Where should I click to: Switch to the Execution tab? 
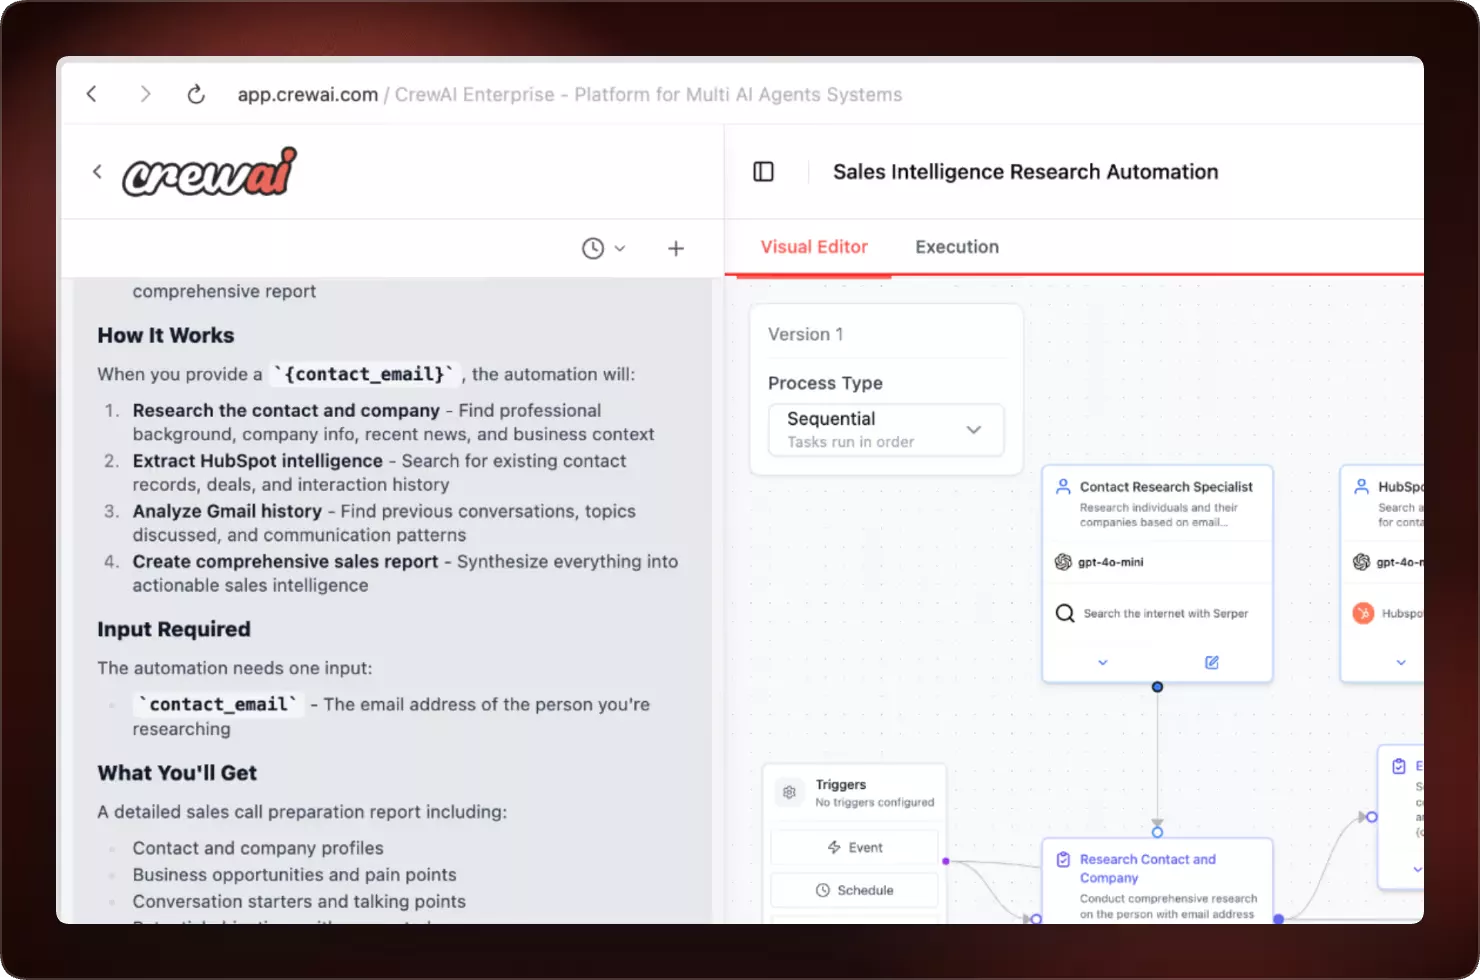957,247
